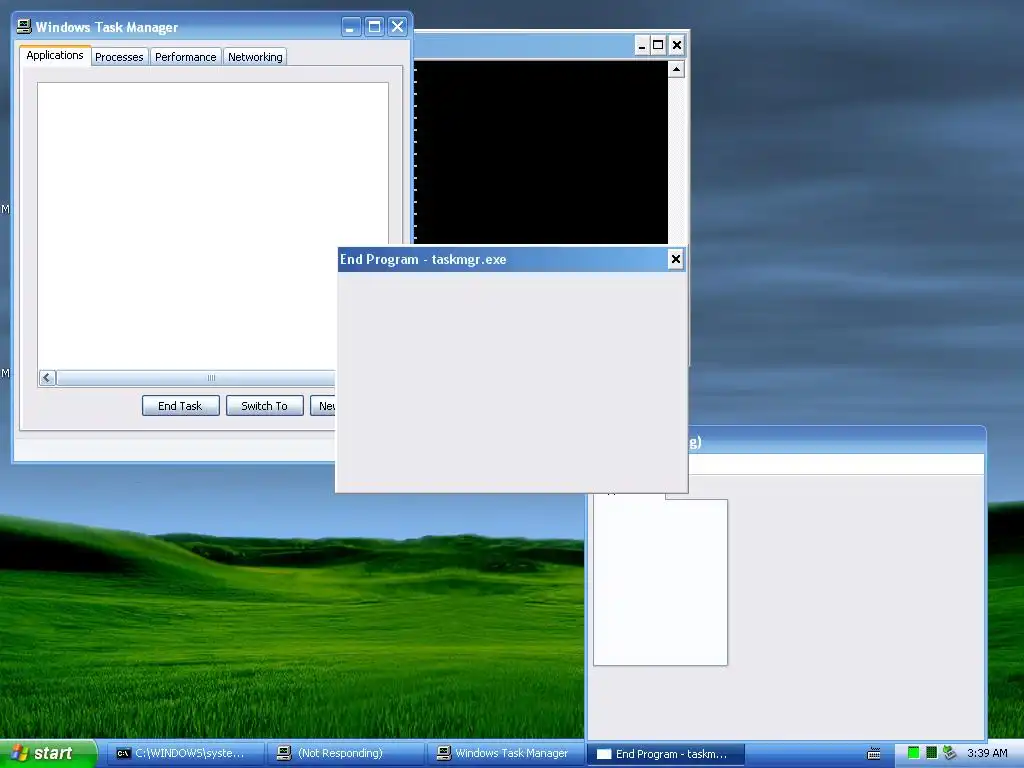1024x768 pixels.
Task: Switch to the Networking tab
Action: click(255, 57)
